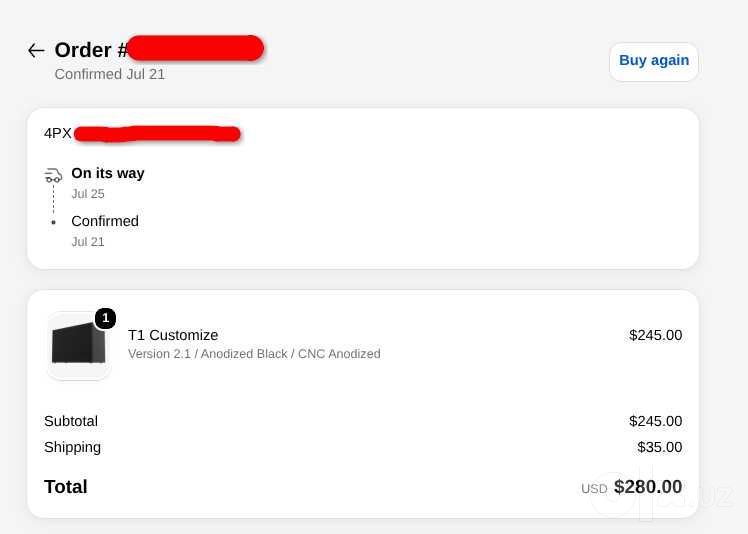Image resolution: width=748 pixels, height=534 pixels.
Task: Click the Shipping label
Action: pos(73,447)
